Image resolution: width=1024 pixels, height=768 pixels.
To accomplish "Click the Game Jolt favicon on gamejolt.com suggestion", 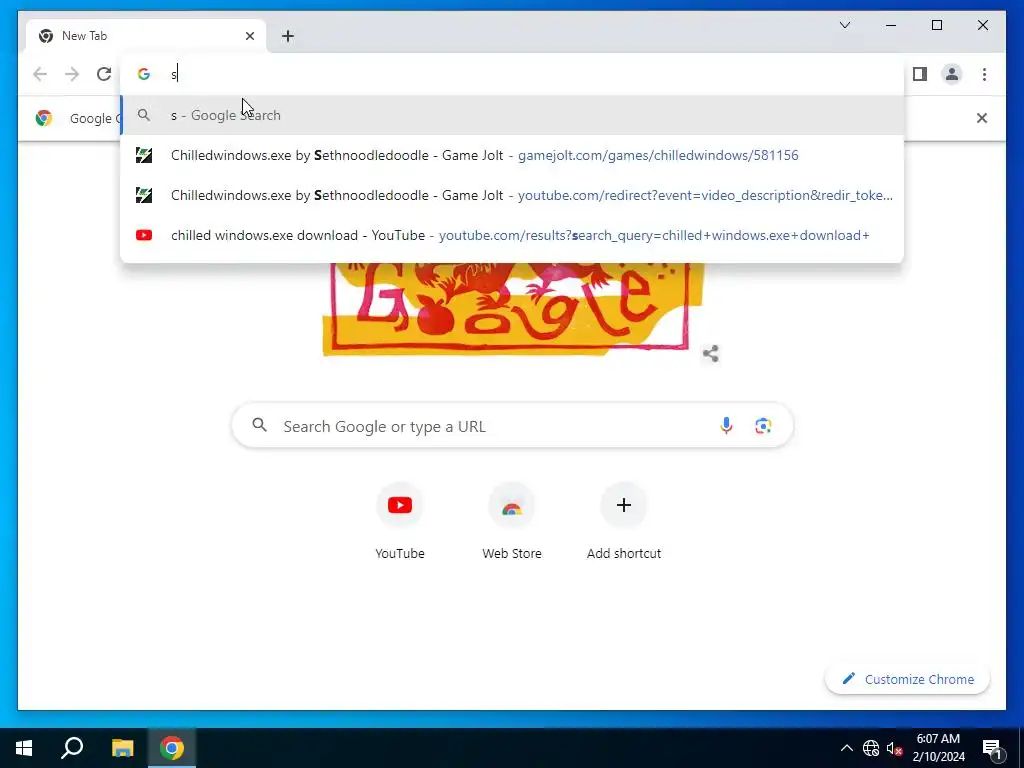I will (x=144, y=155).
